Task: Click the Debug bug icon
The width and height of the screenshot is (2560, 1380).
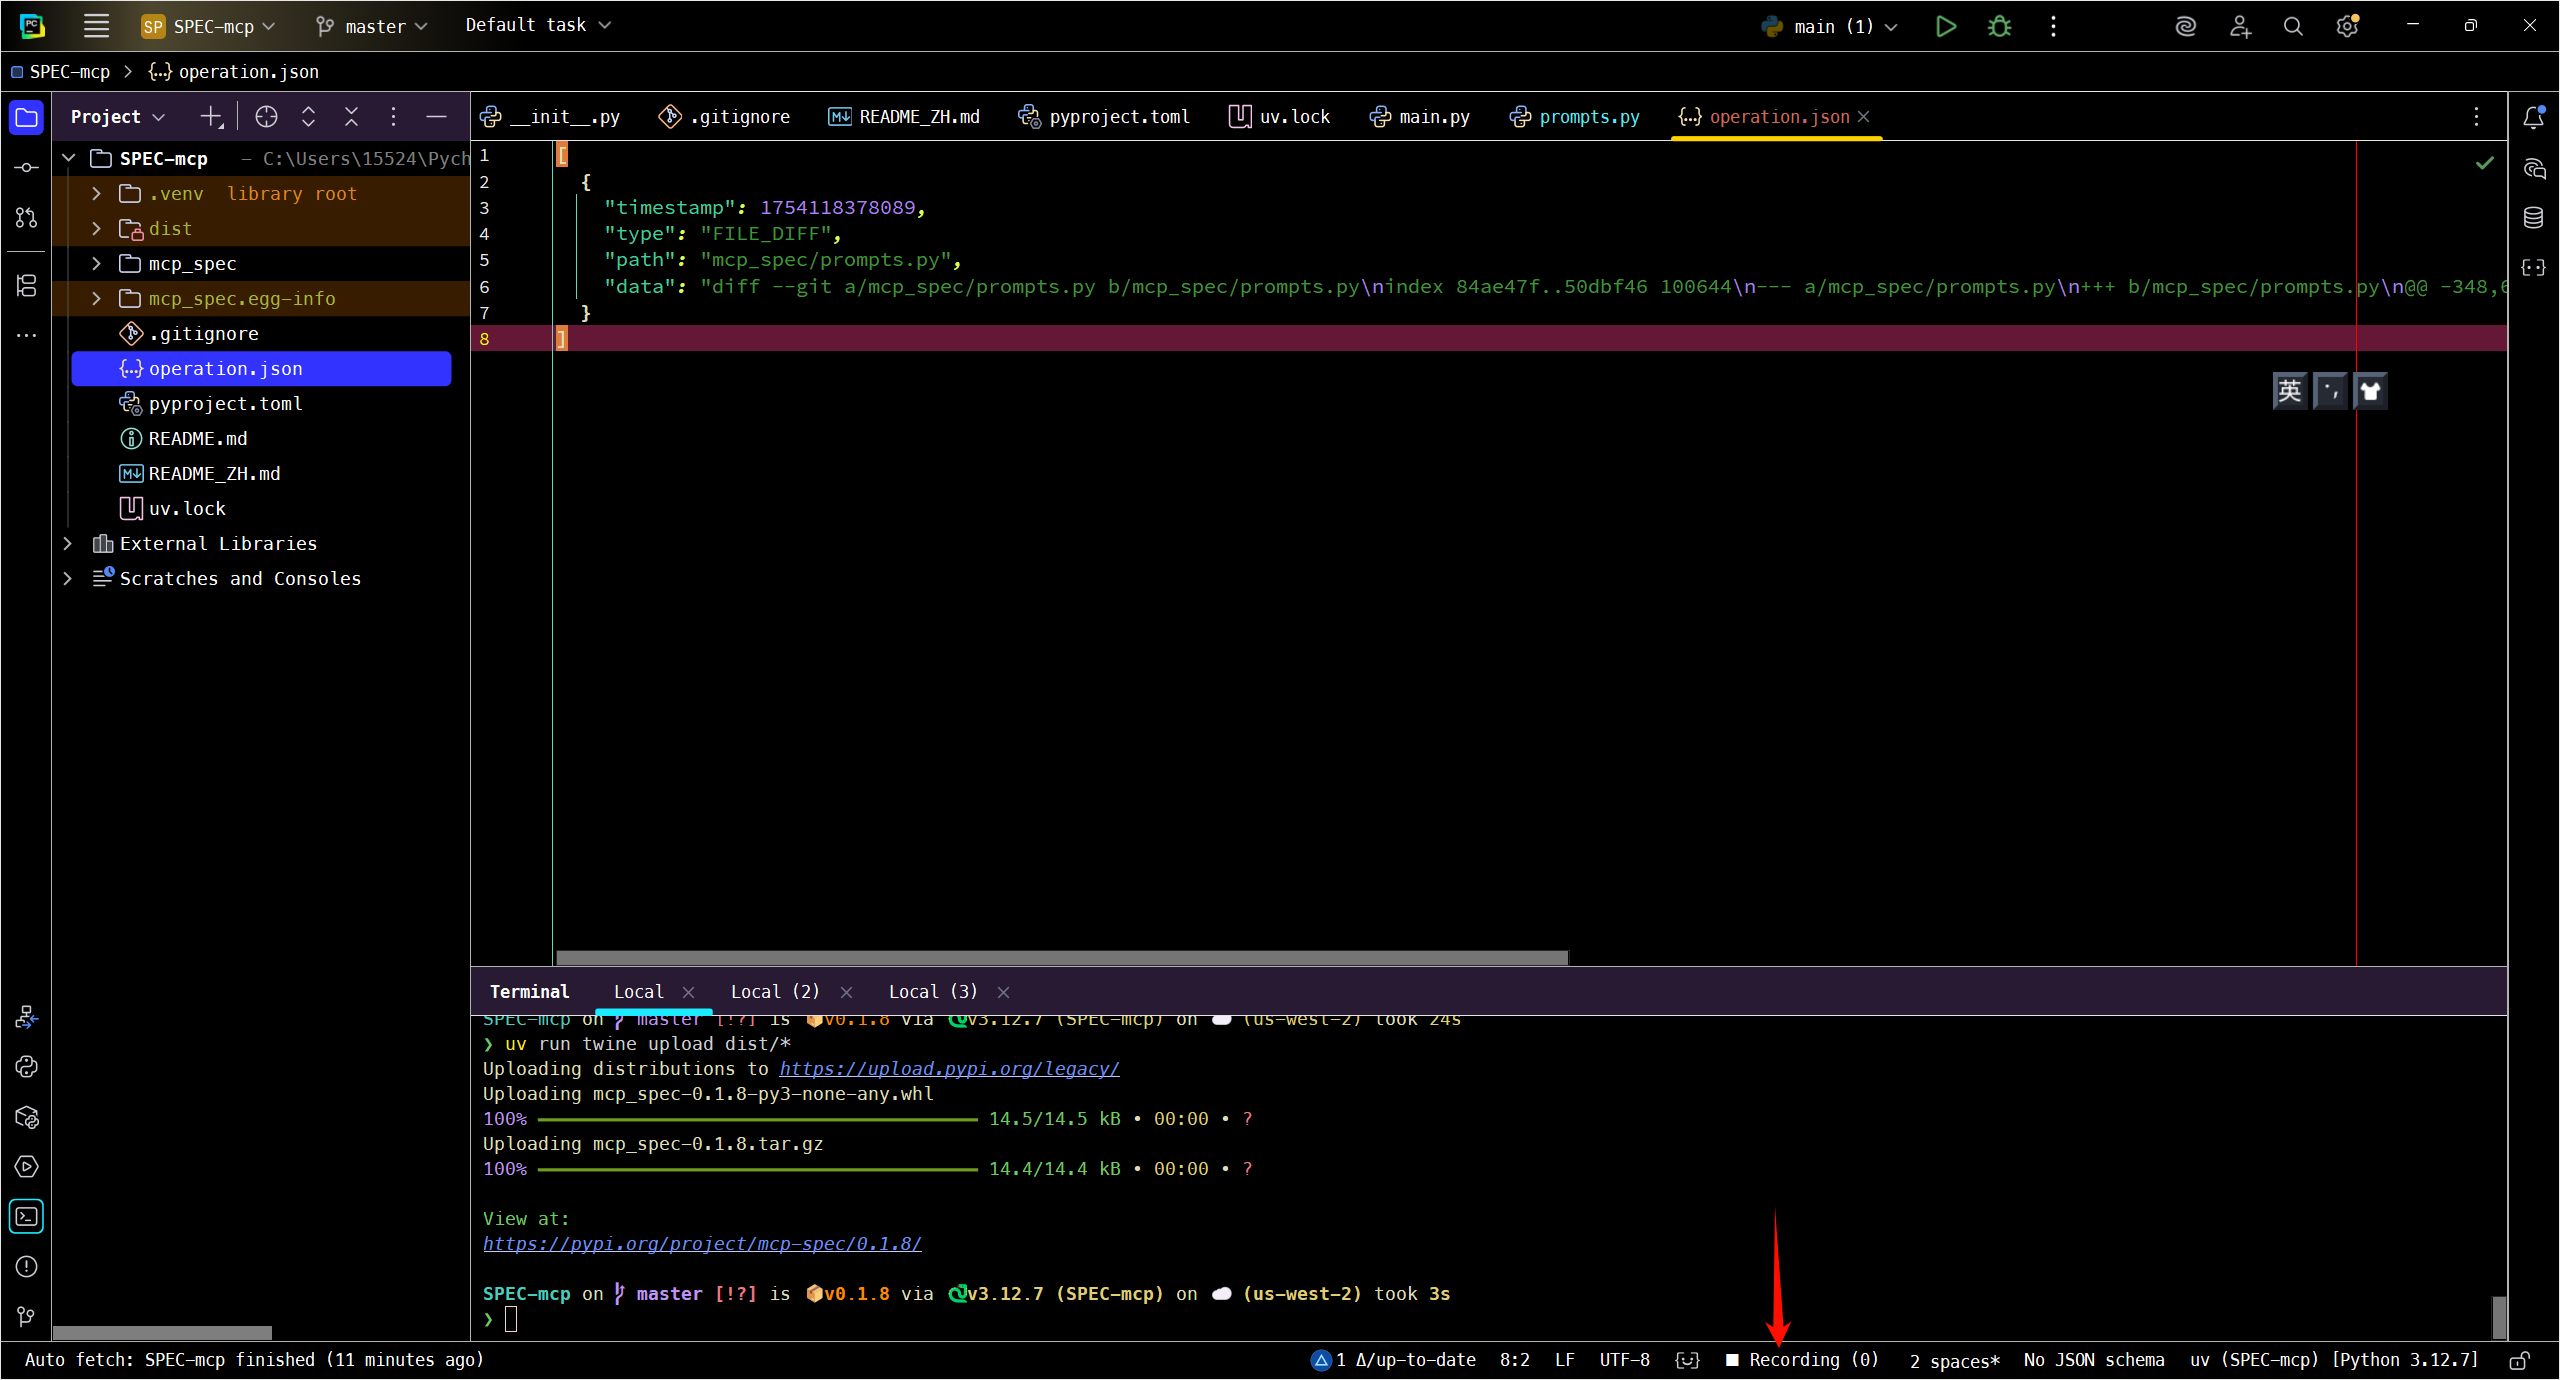Action: pyautogui.click(x=1999, y=26)
